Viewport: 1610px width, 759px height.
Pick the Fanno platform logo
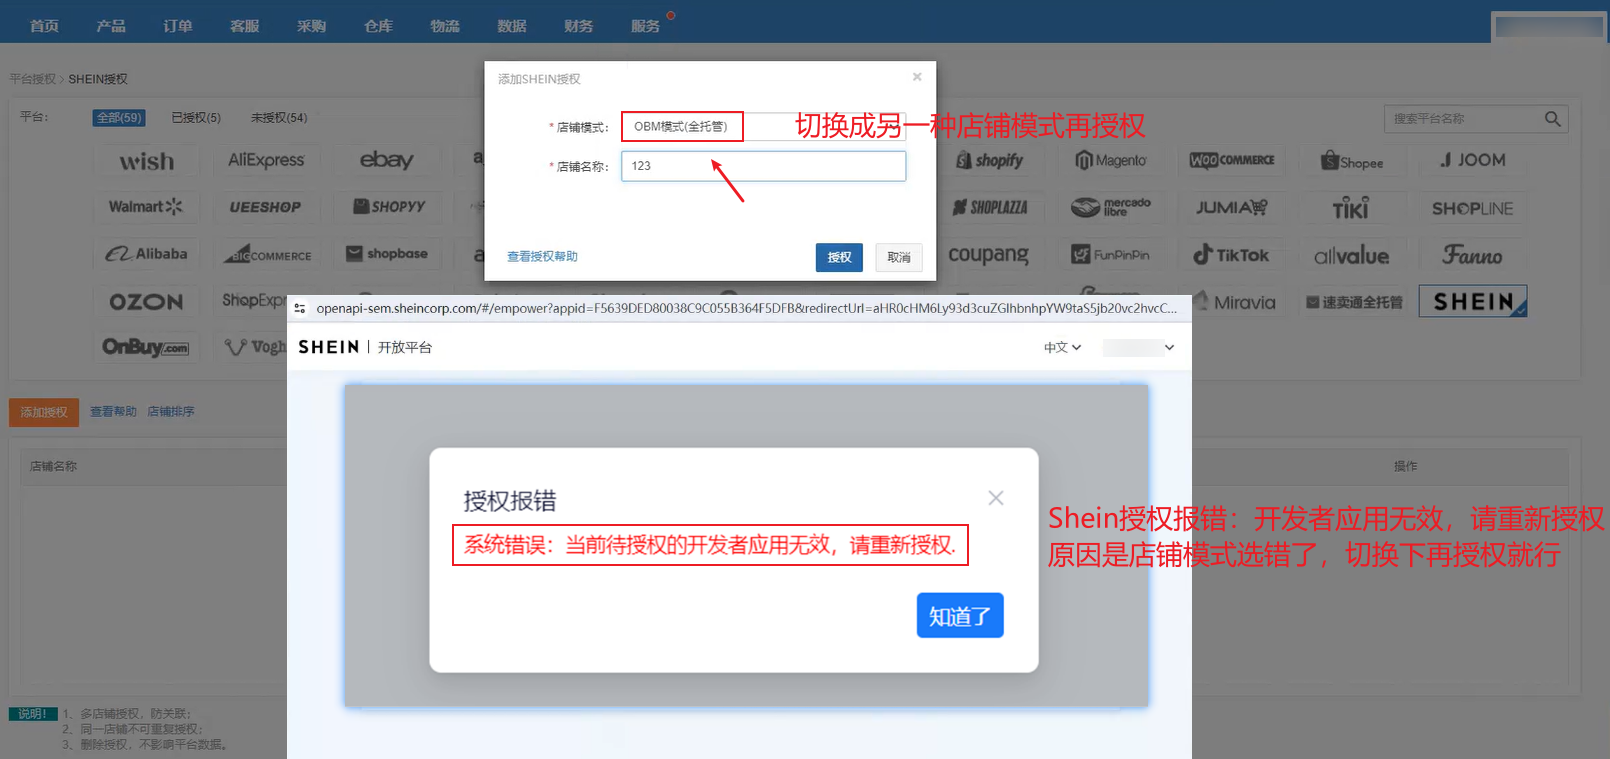1473,255
